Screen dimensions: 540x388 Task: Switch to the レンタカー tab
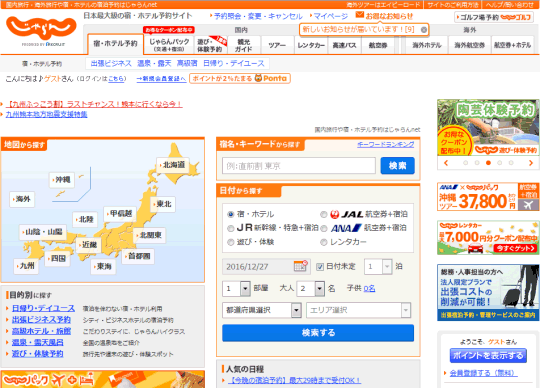[311, 45]
